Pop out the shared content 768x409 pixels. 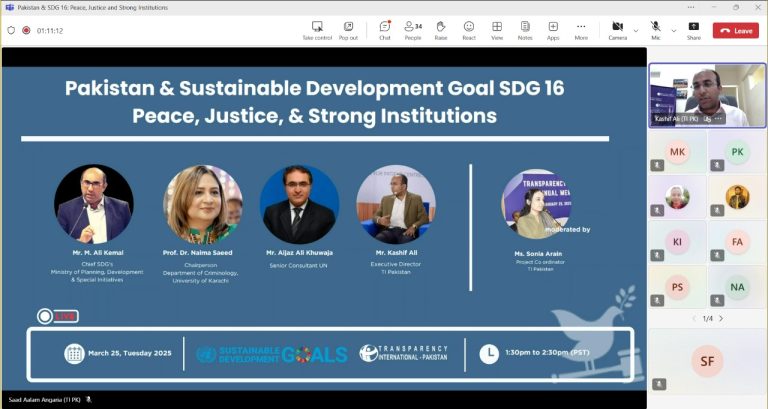click(x=348, y=30)
